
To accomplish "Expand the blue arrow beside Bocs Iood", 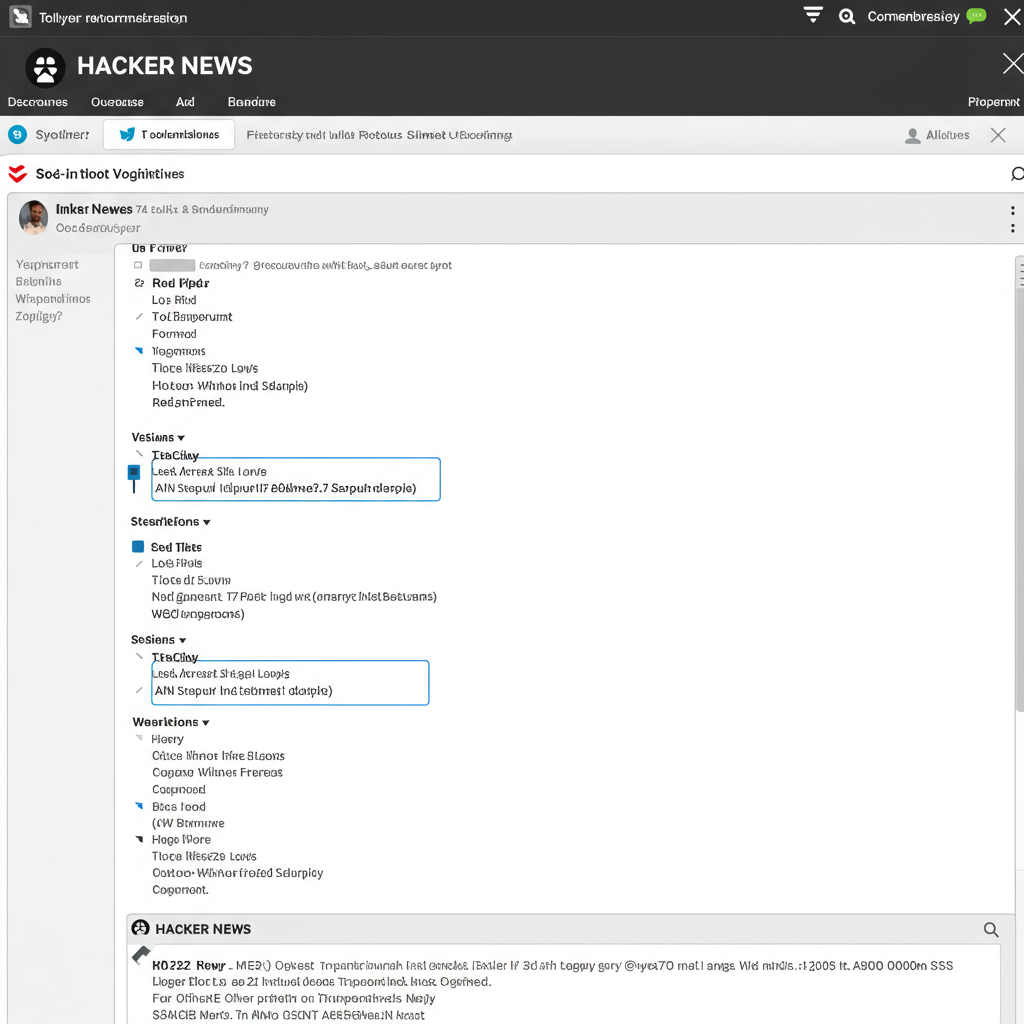I will 138,806.
